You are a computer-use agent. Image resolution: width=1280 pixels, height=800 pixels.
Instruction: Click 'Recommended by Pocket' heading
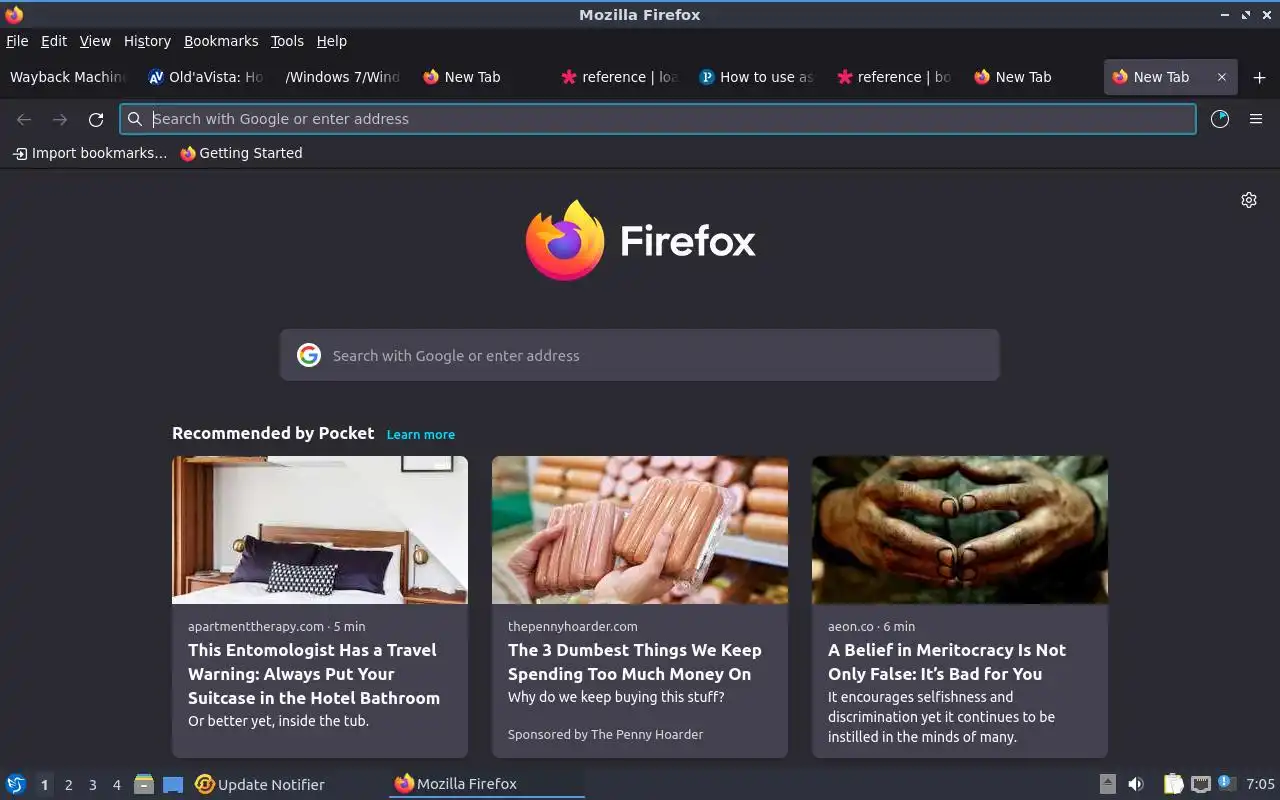[x=273, y=433]
